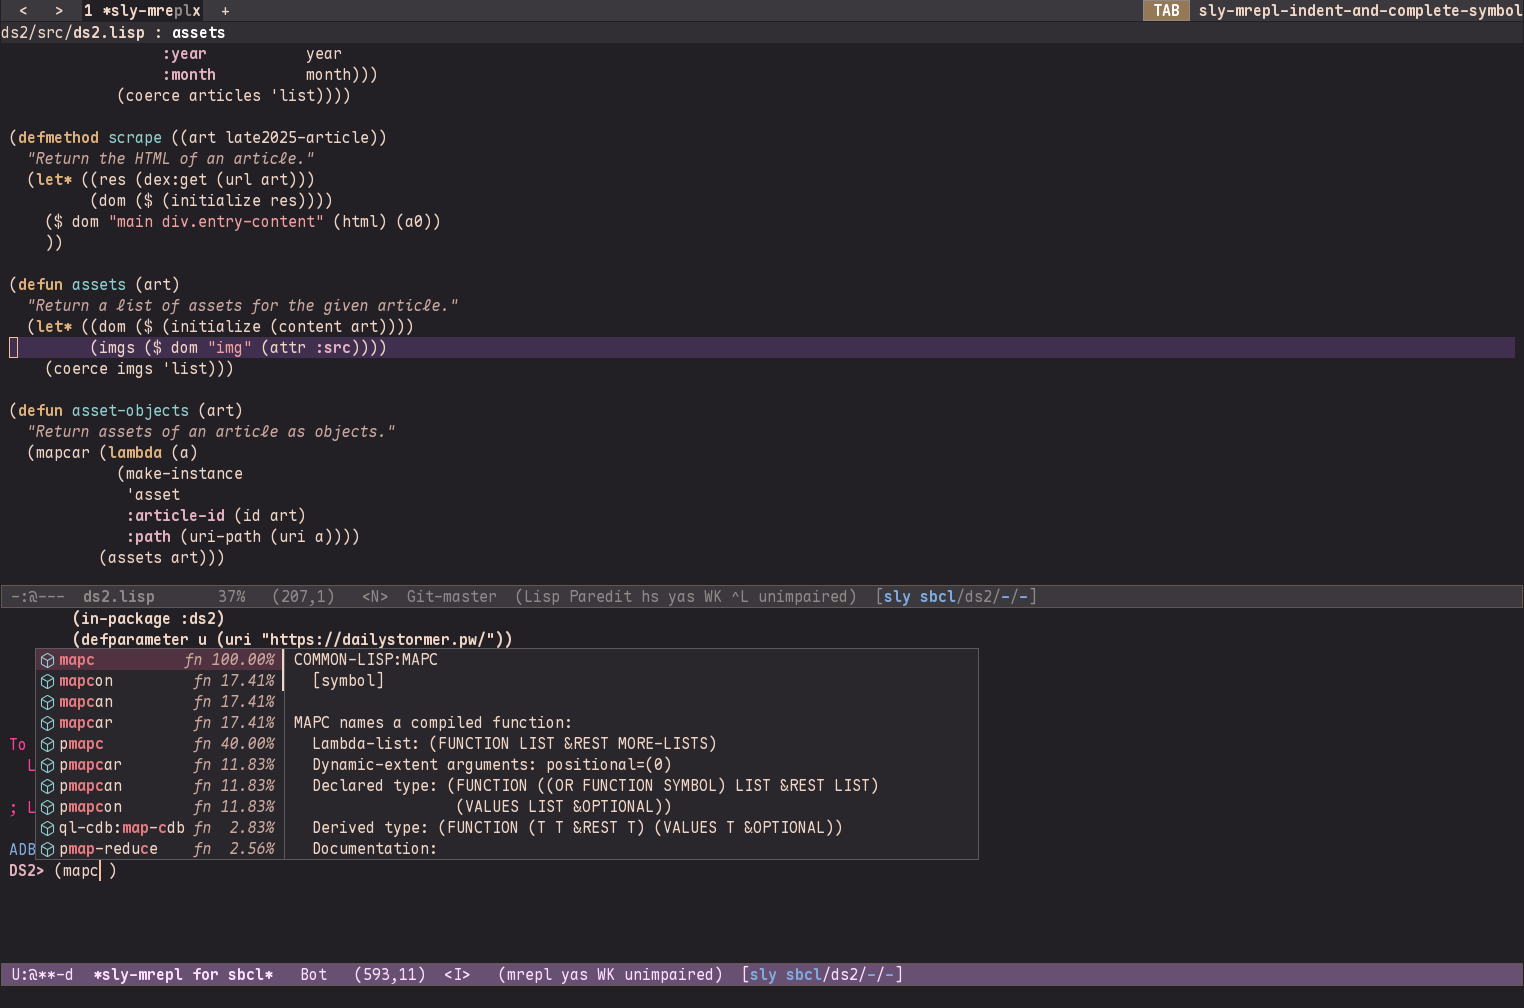Click the COMMON-LISP:MAPC documentation heading

tap(366, 660)
